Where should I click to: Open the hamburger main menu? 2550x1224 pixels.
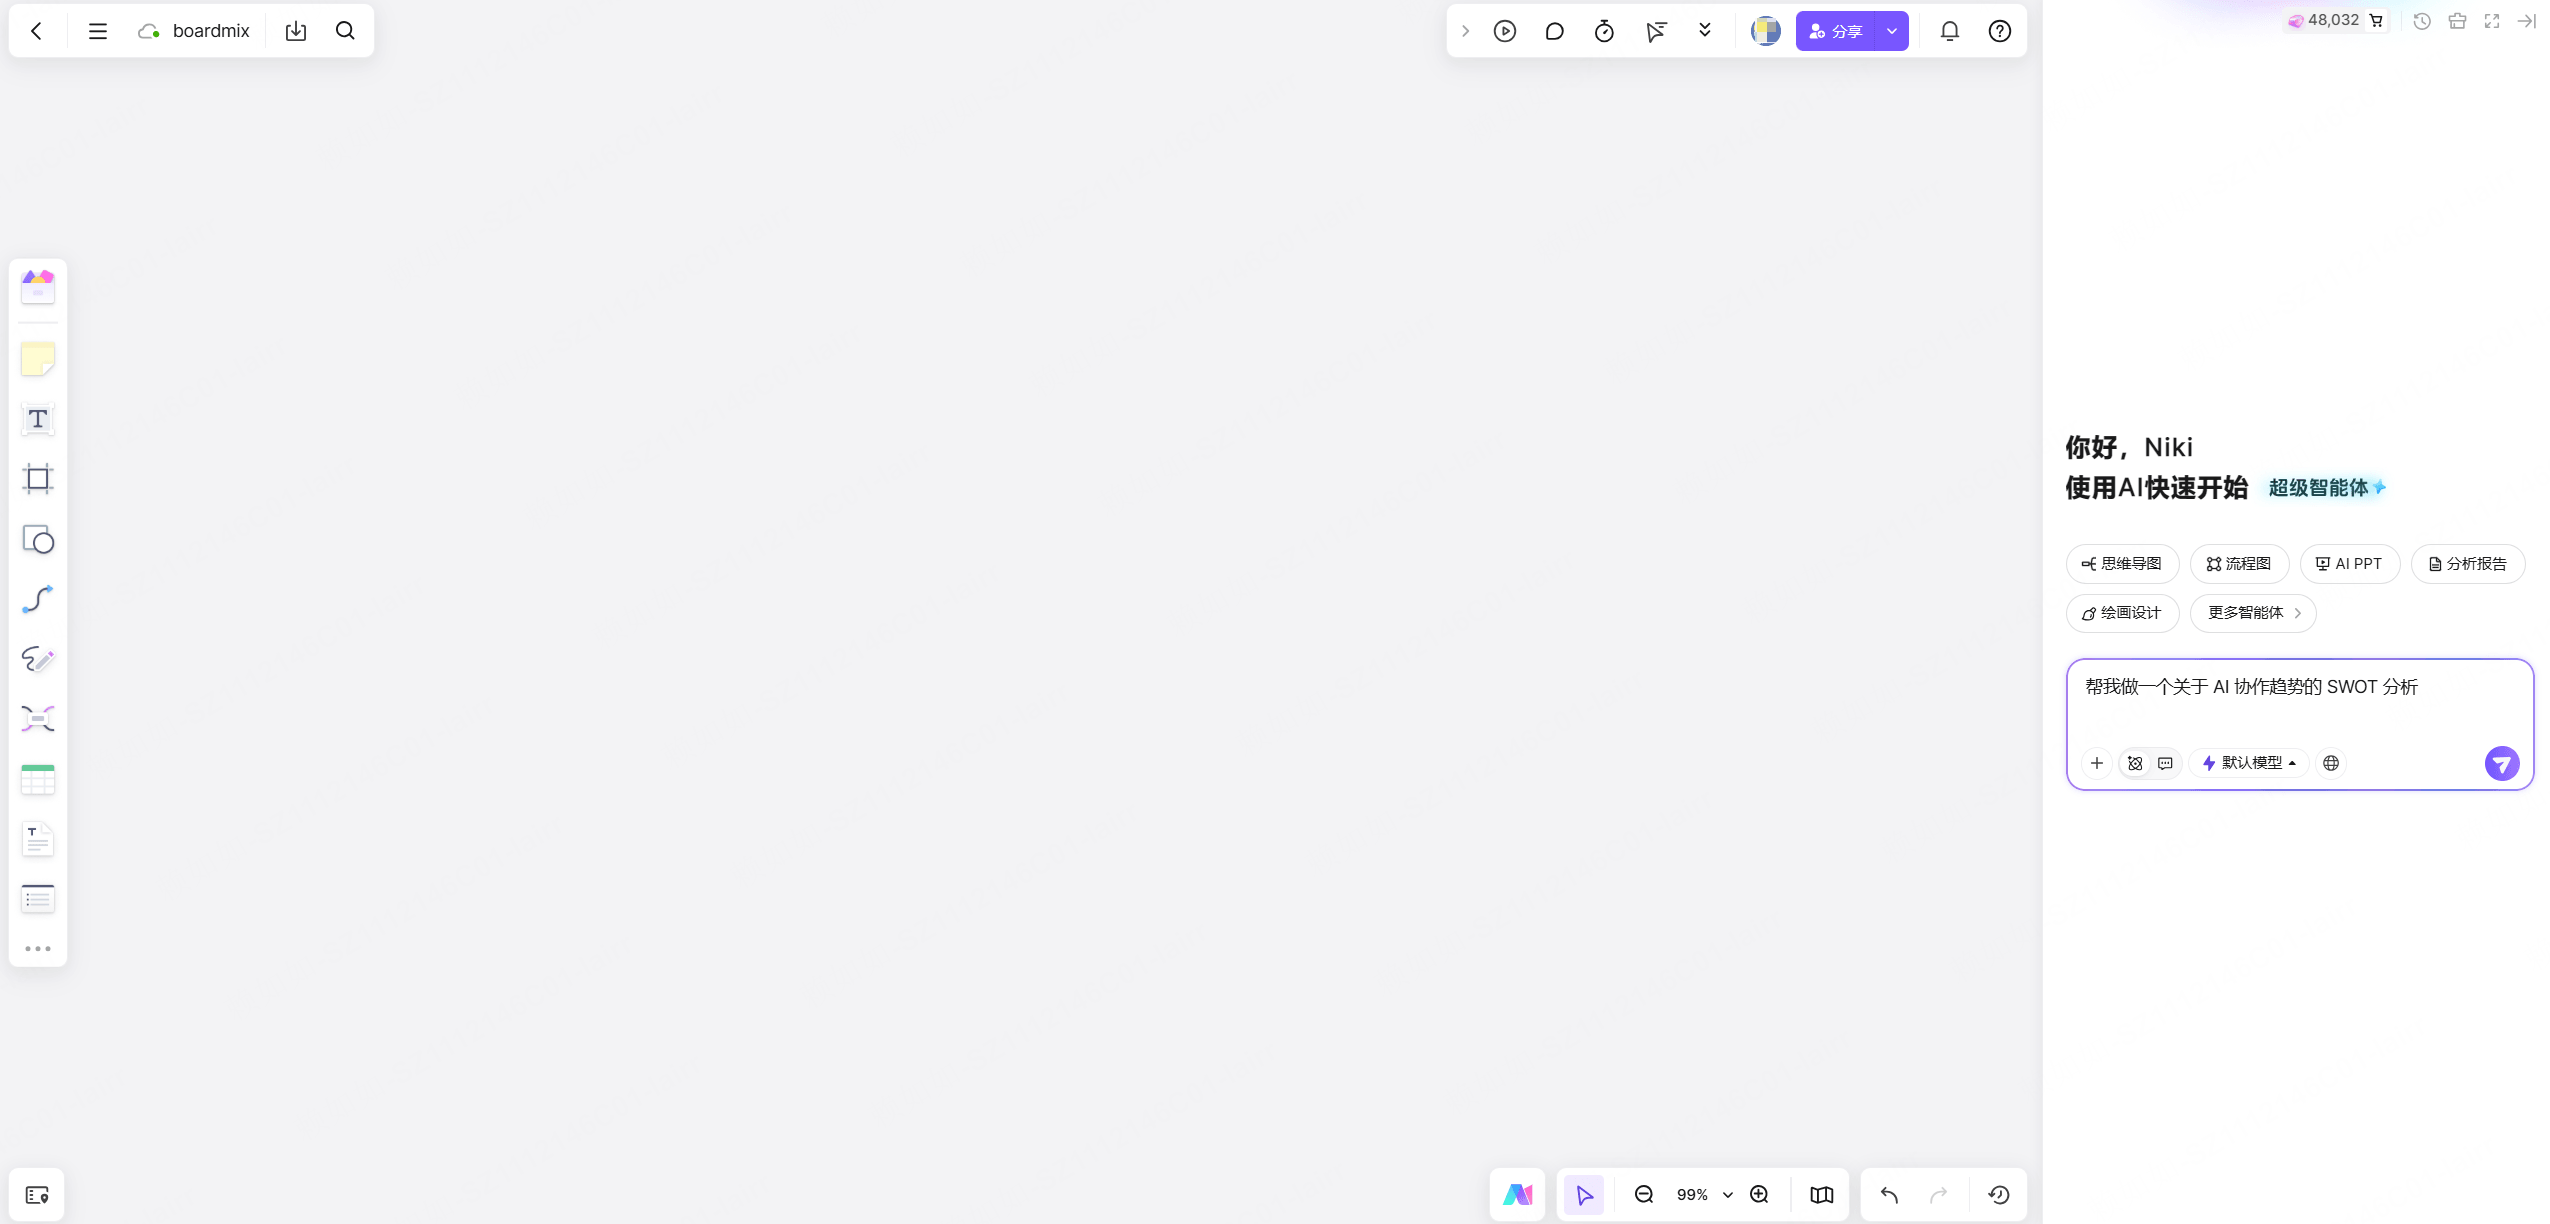pos(97,31)
